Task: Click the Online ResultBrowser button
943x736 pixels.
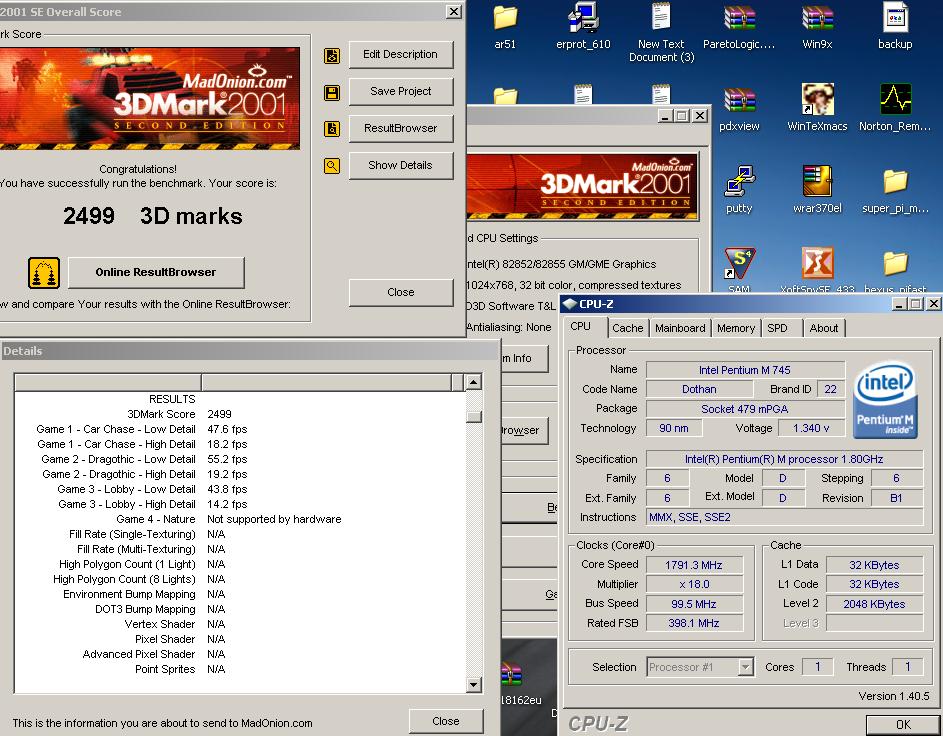Action: pos(156,272)
